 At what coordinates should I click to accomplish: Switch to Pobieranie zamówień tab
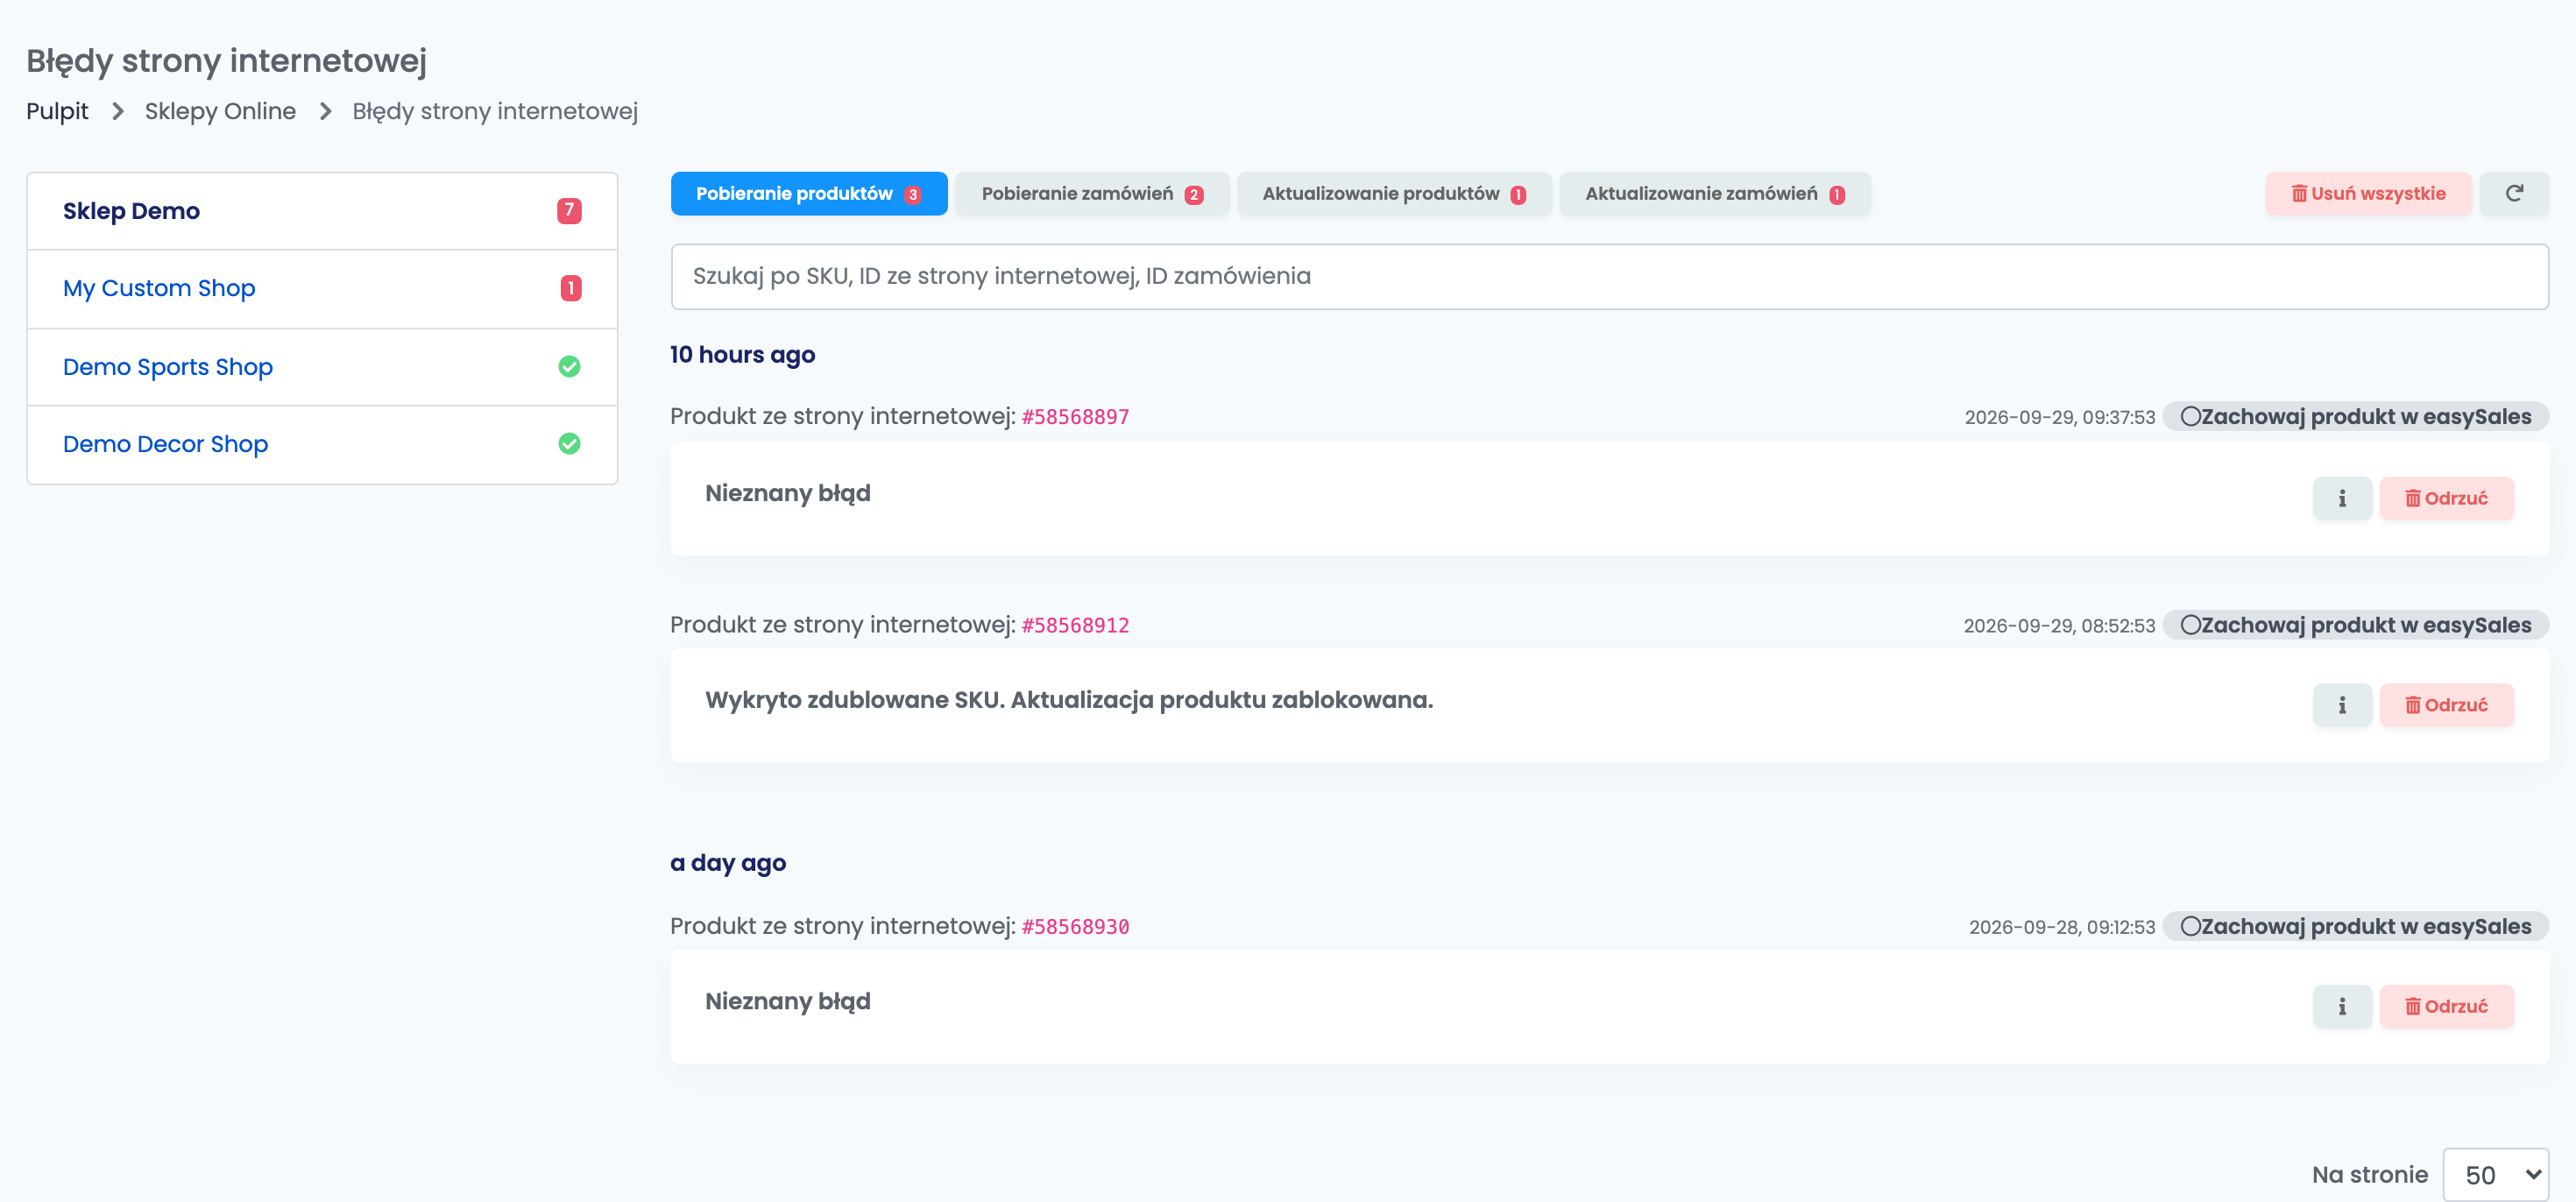(1092, 193)
